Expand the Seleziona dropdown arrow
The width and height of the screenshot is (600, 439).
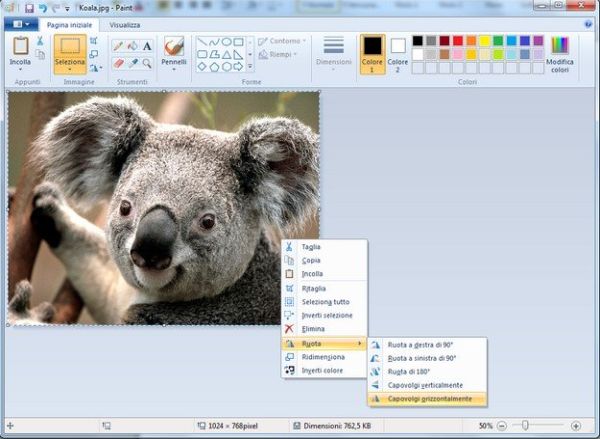69,70
